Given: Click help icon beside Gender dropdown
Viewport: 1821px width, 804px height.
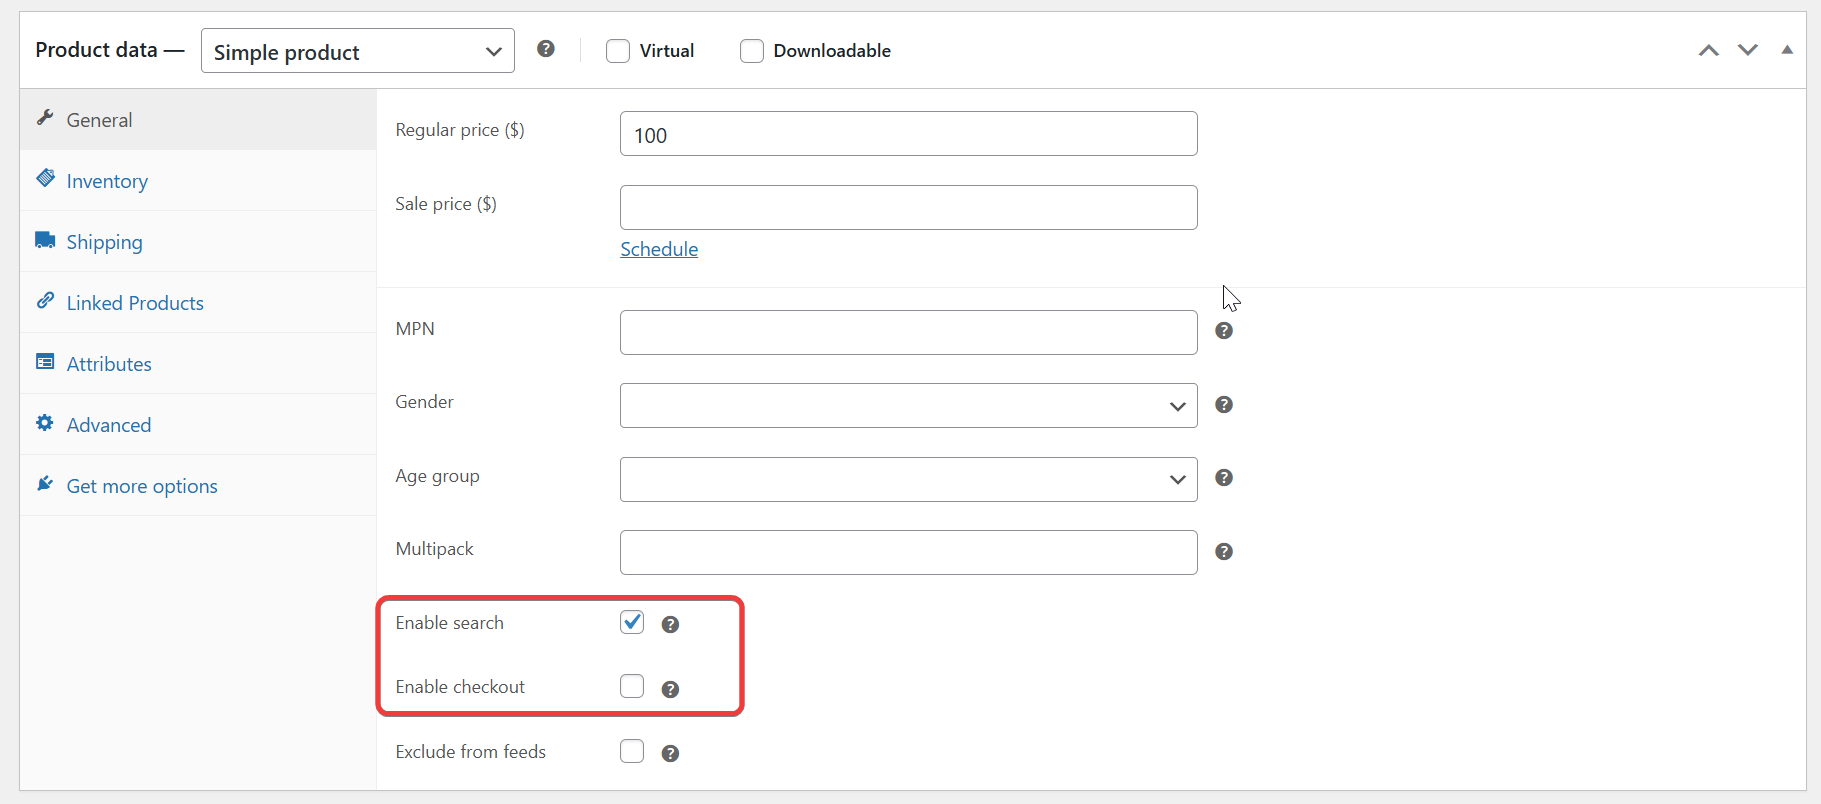Looking at the screenshot, I should (x=1223, y=405).
